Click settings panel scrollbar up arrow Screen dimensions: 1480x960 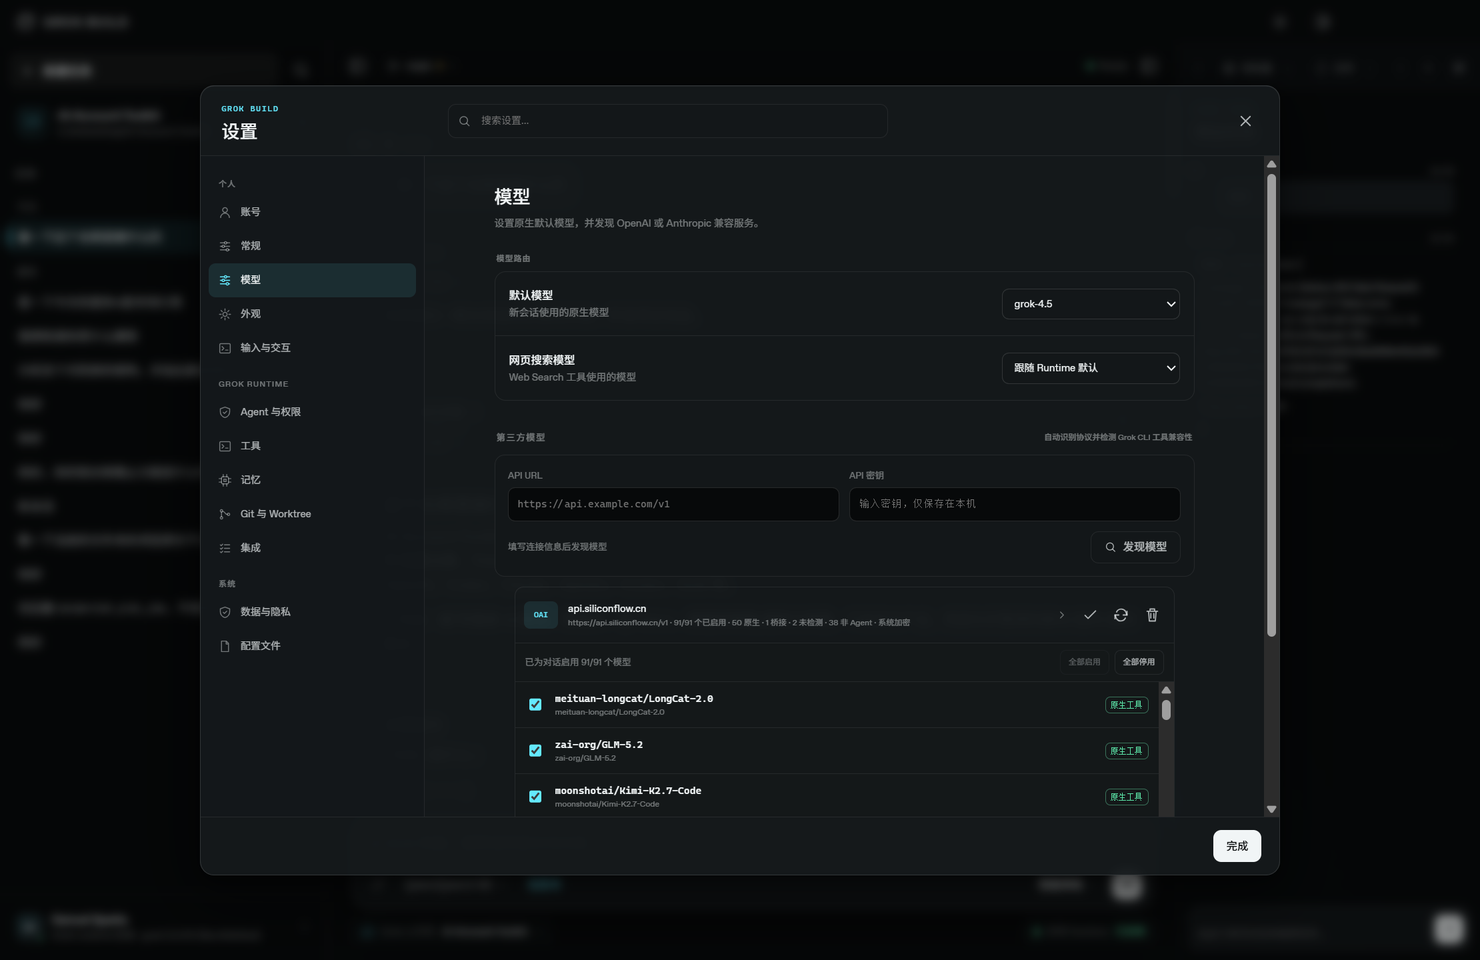(1271, 164)
